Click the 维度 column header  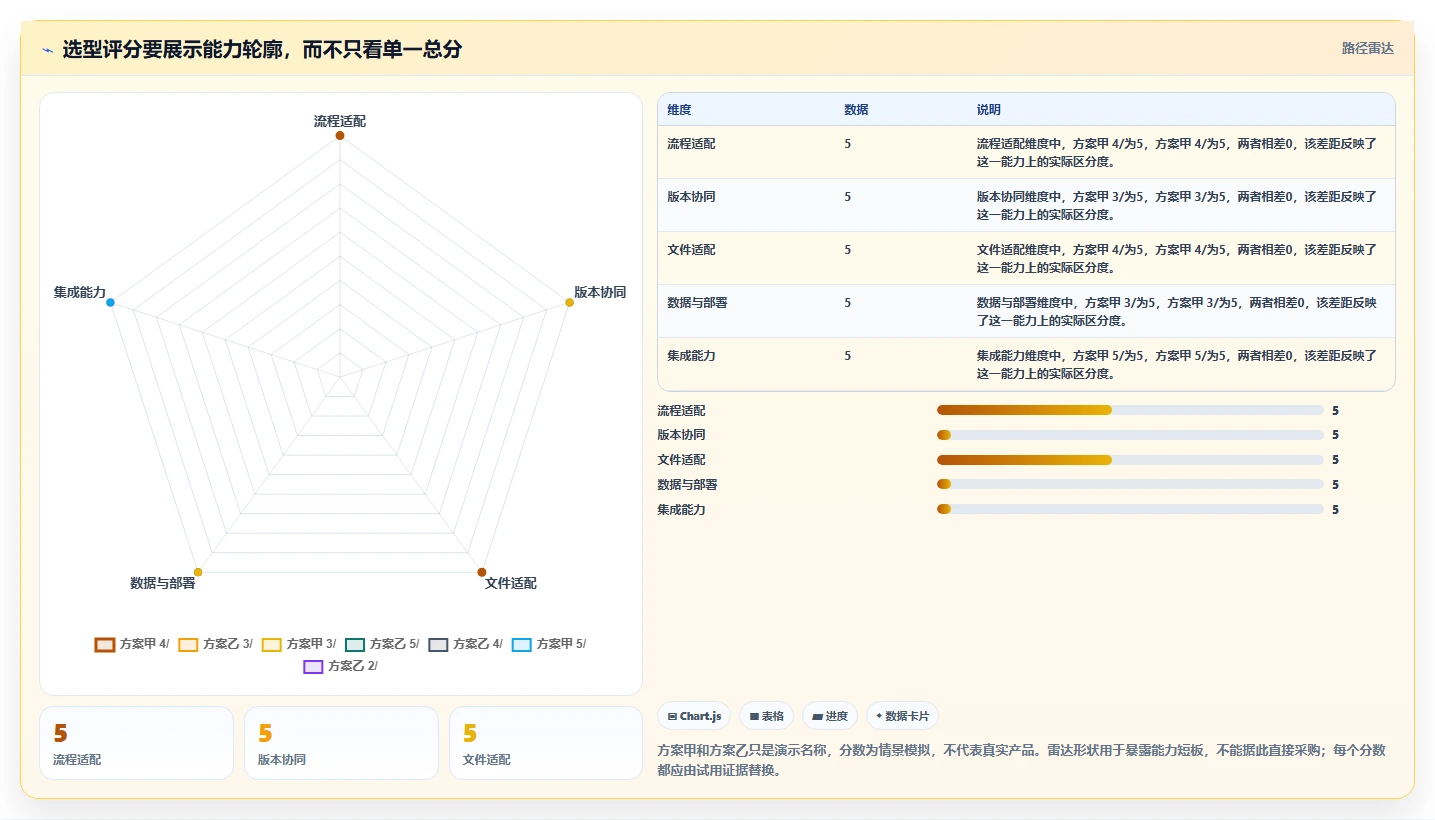pos(680,110)
